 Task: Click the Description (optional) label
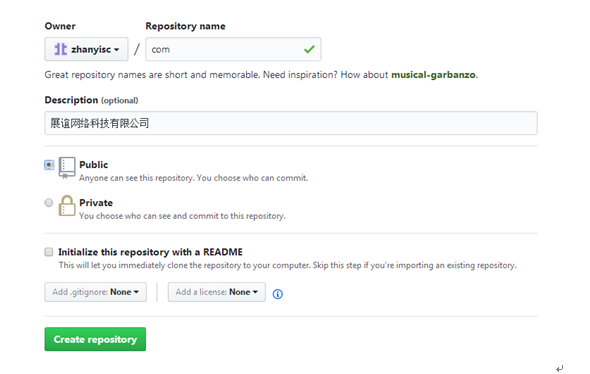[x=91, y=100]
